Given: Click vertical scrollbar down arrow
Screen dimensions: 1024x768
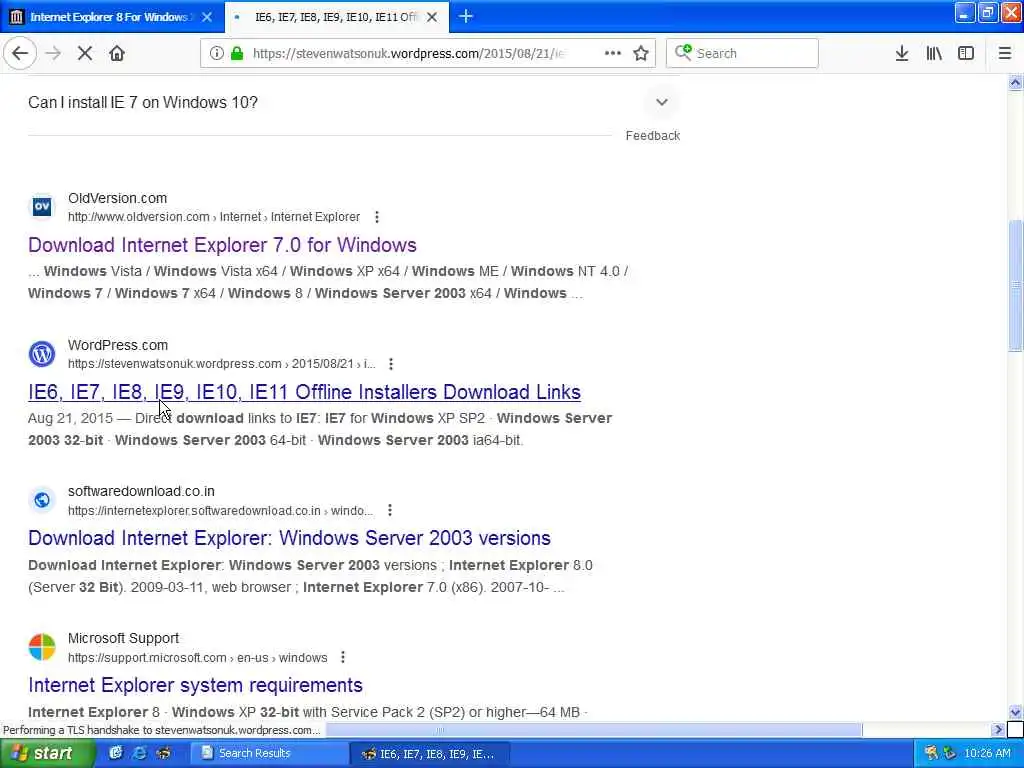Looking at the screenshot, I should point(1015,712).
